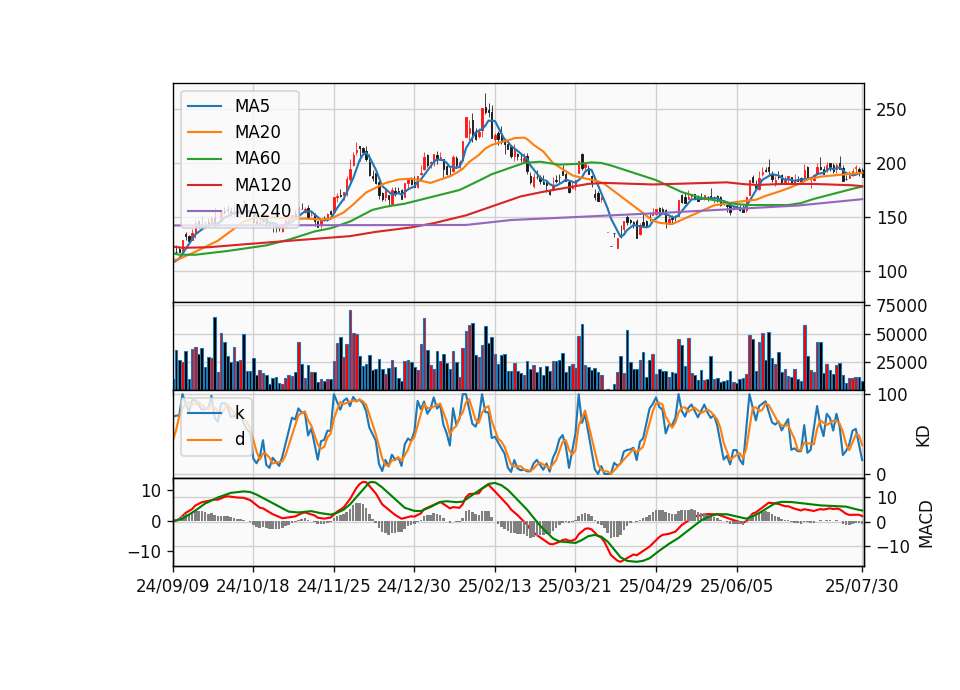Click the MA5 legend label
This screenshot has height=690, width=960.
coord(252,106)
